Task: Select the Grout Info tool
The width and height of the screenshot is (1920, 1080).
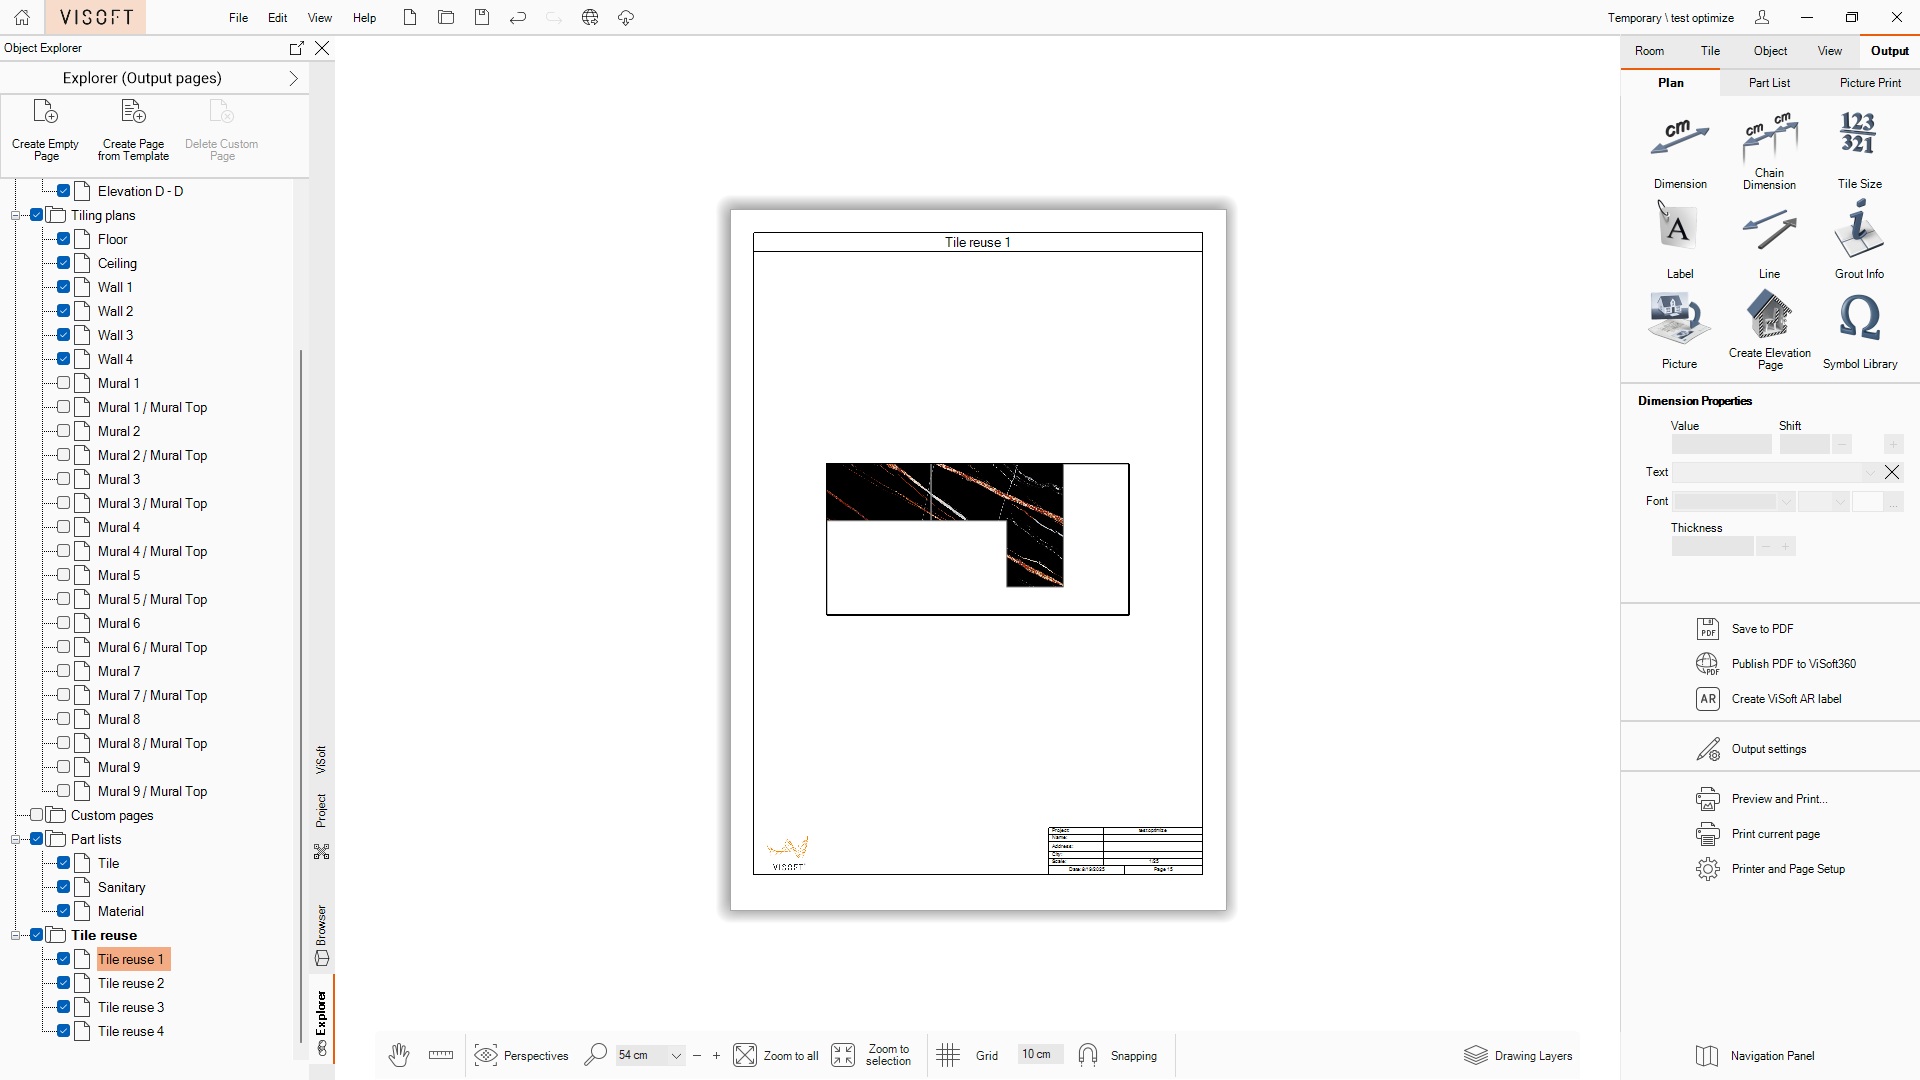Action: coord(1858,230)
